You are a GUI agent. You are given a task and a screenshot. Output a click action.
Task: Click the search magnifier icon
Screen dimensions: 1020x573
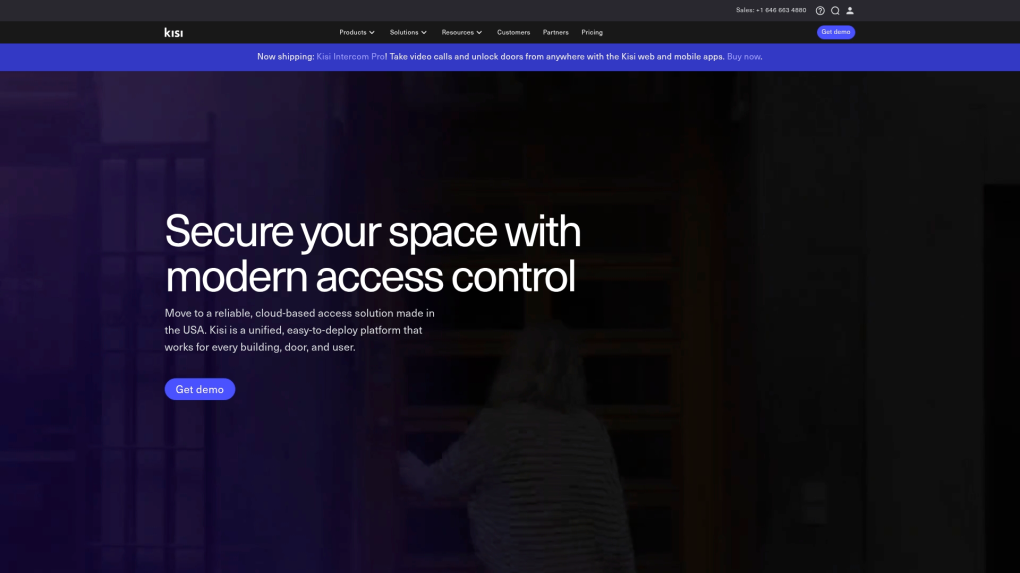[x=835, y=10]
